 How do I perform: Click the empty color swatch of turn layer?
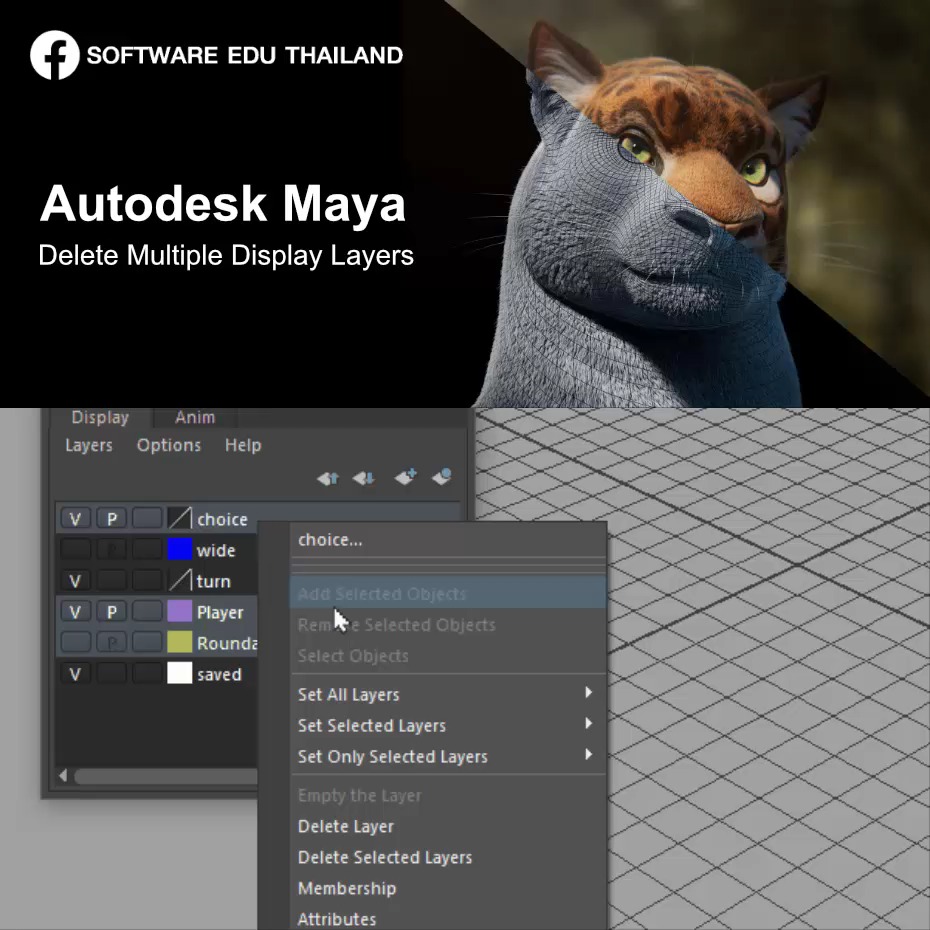point(180,580)
